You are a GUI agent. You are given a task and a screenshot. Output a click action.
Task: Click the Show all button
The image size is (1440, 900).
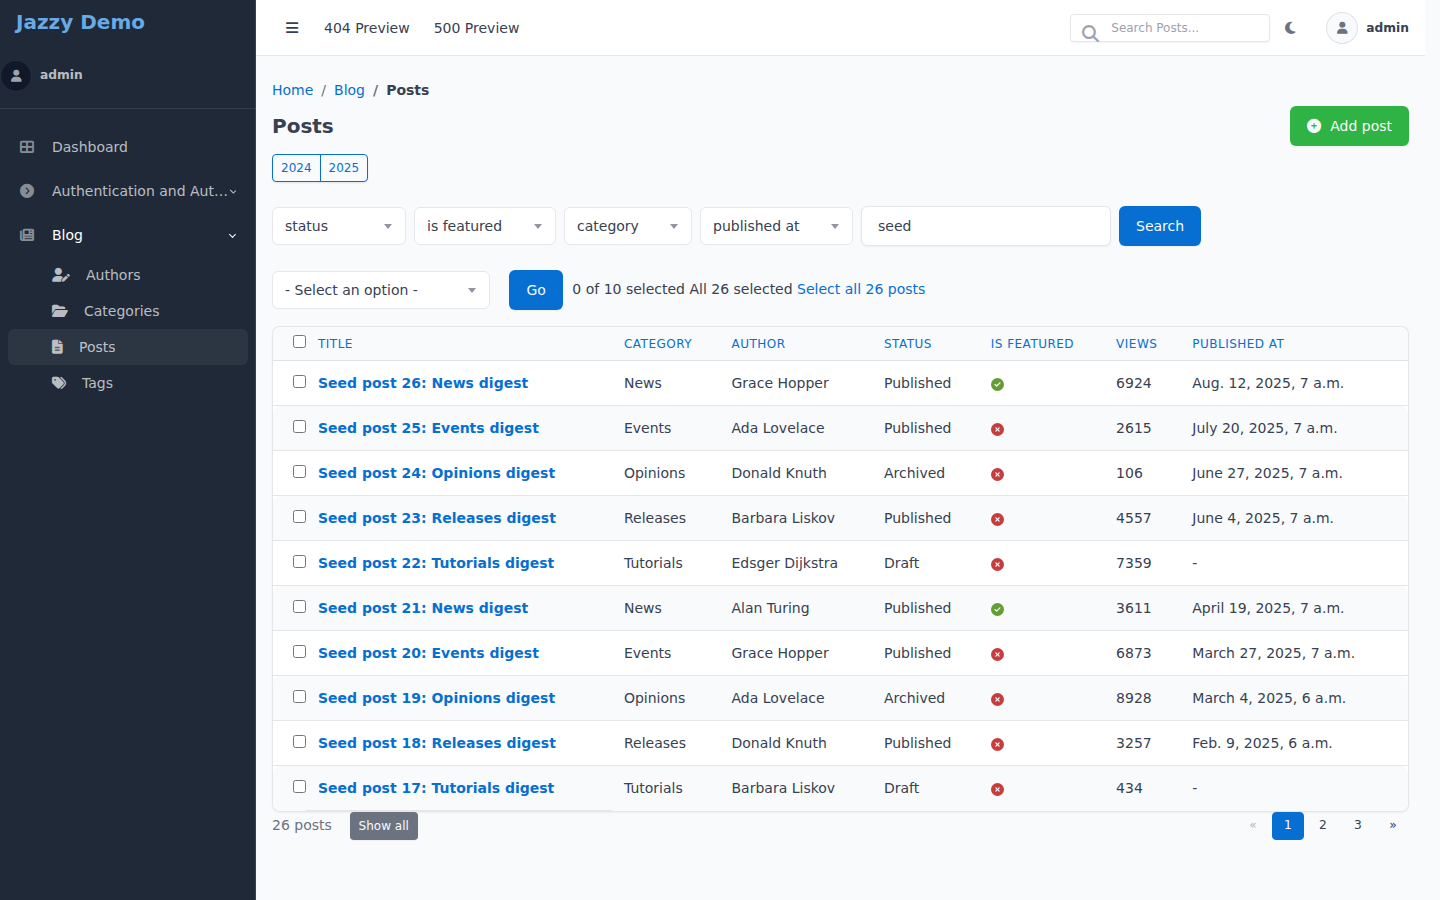(384, 826)
